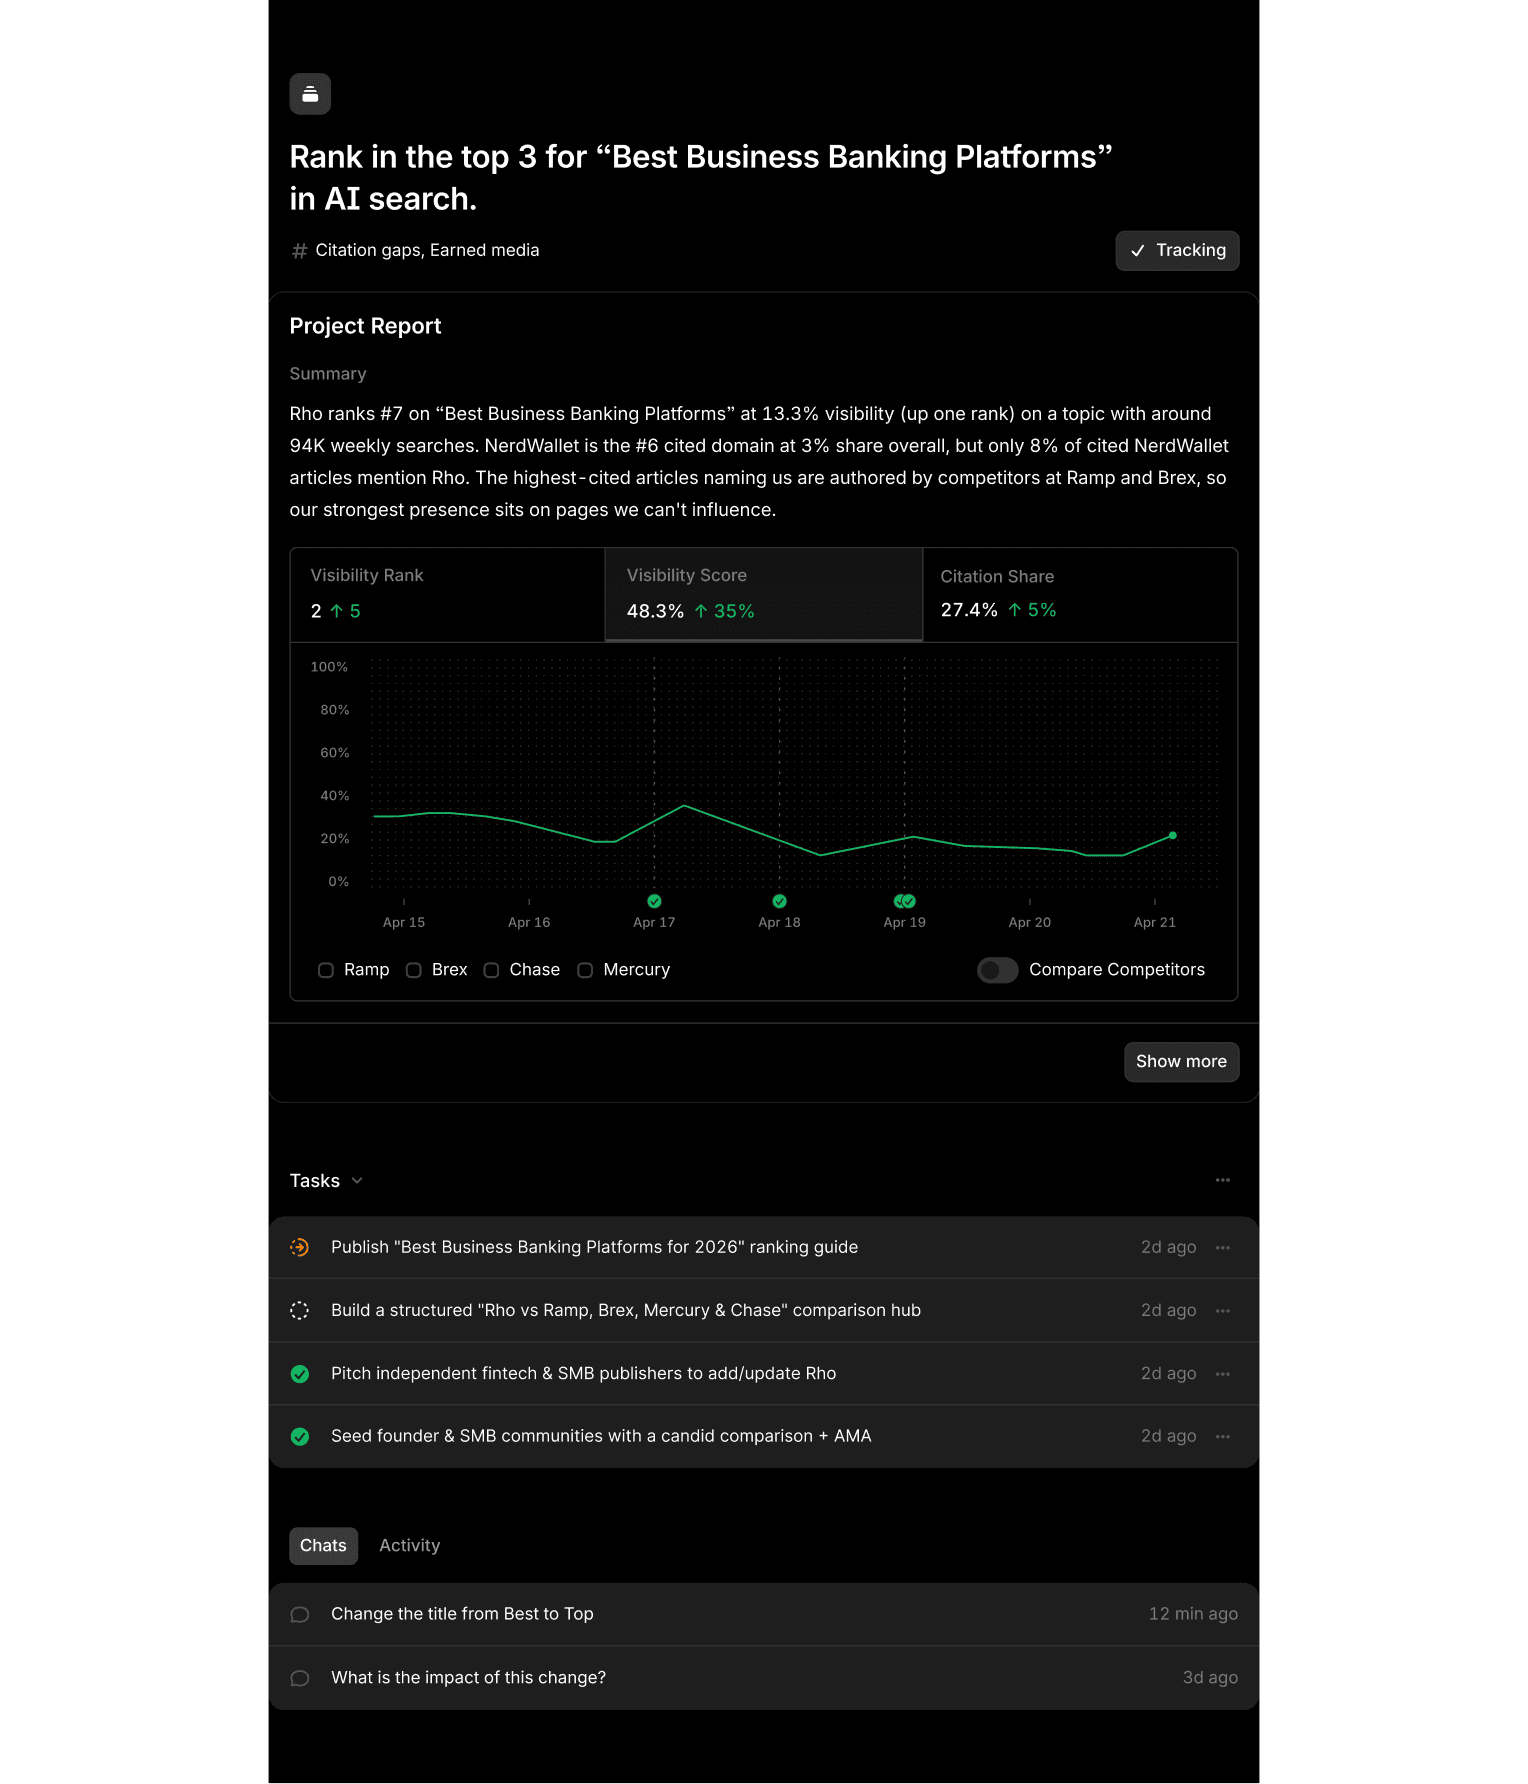Click the Project Report heading
Image resolution: width=1528 pixels, height=1784 pixels.
pos(365,326)
